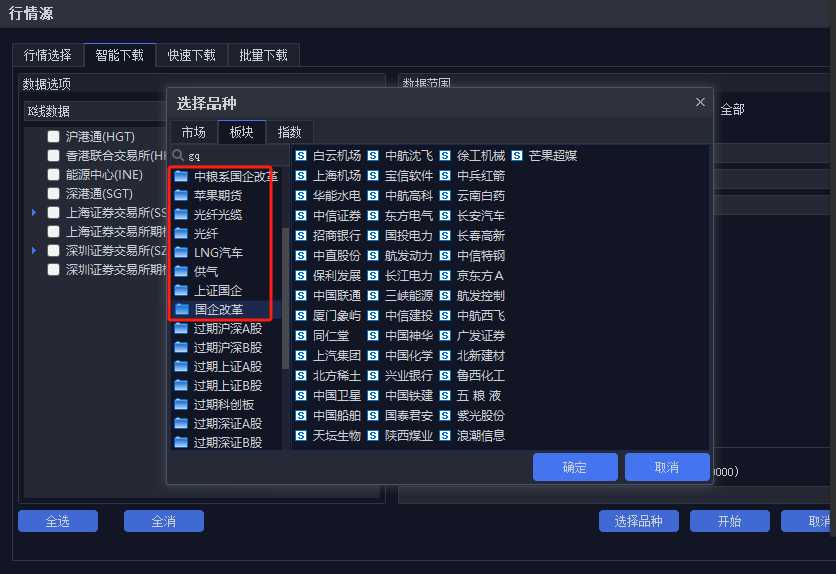Select the 光纤 folder row
Screen dimensions: 836x574
[227, 233]
